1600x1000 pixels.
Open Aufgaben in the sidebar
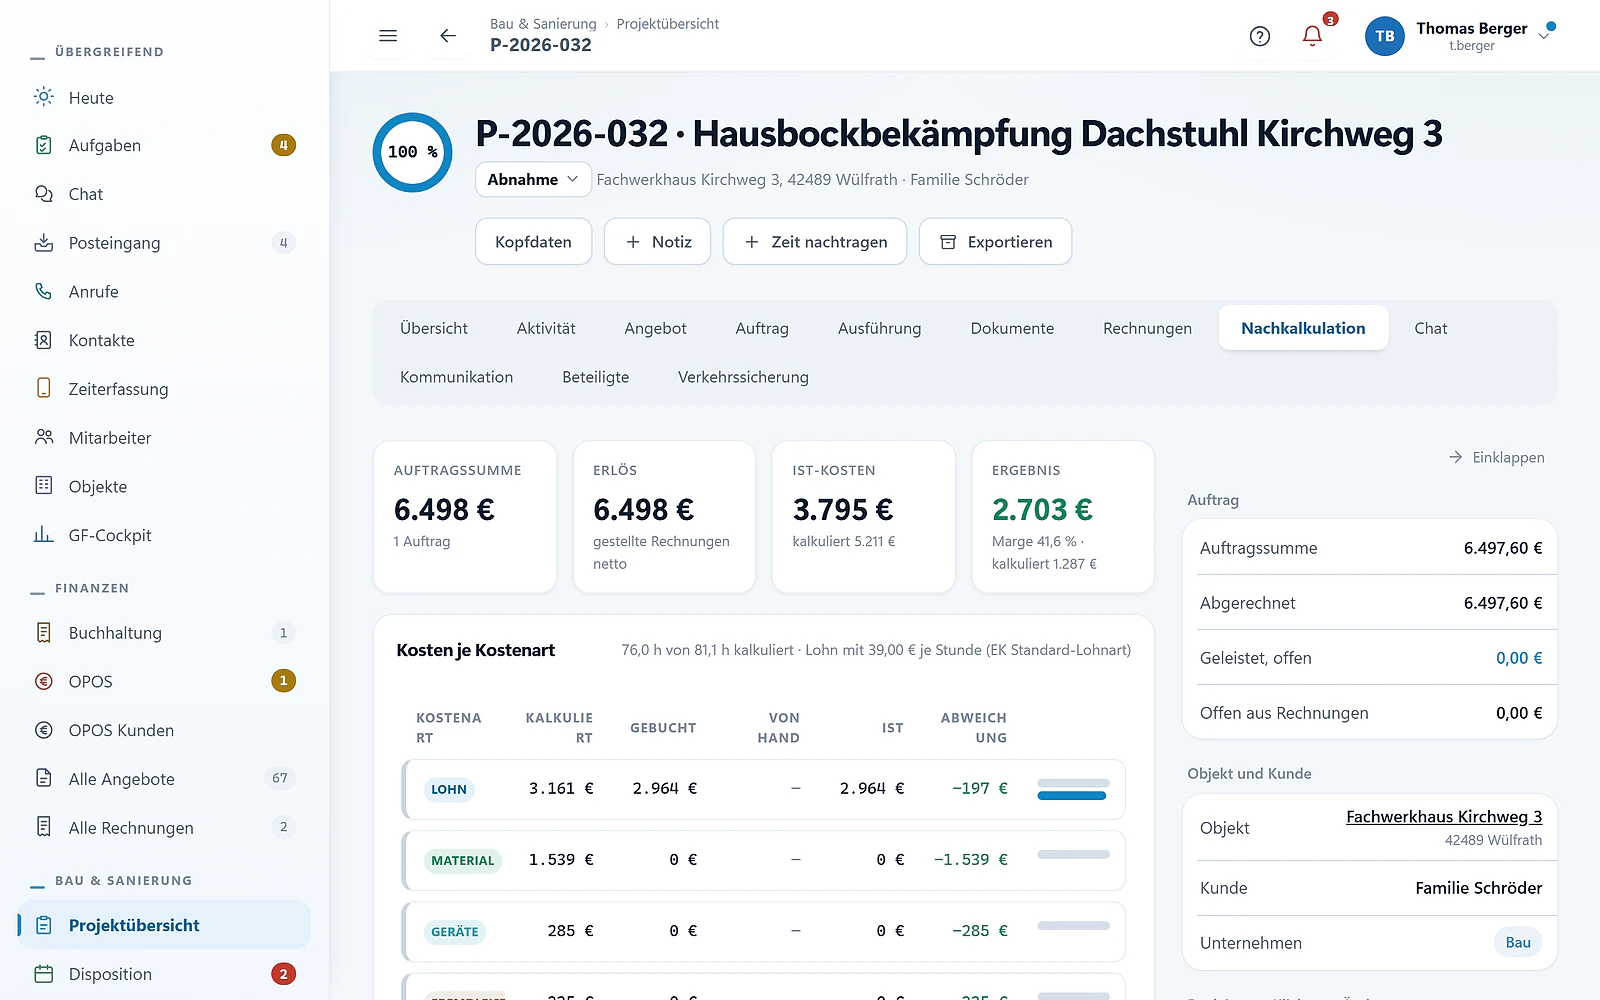click(x=164, y=146)
